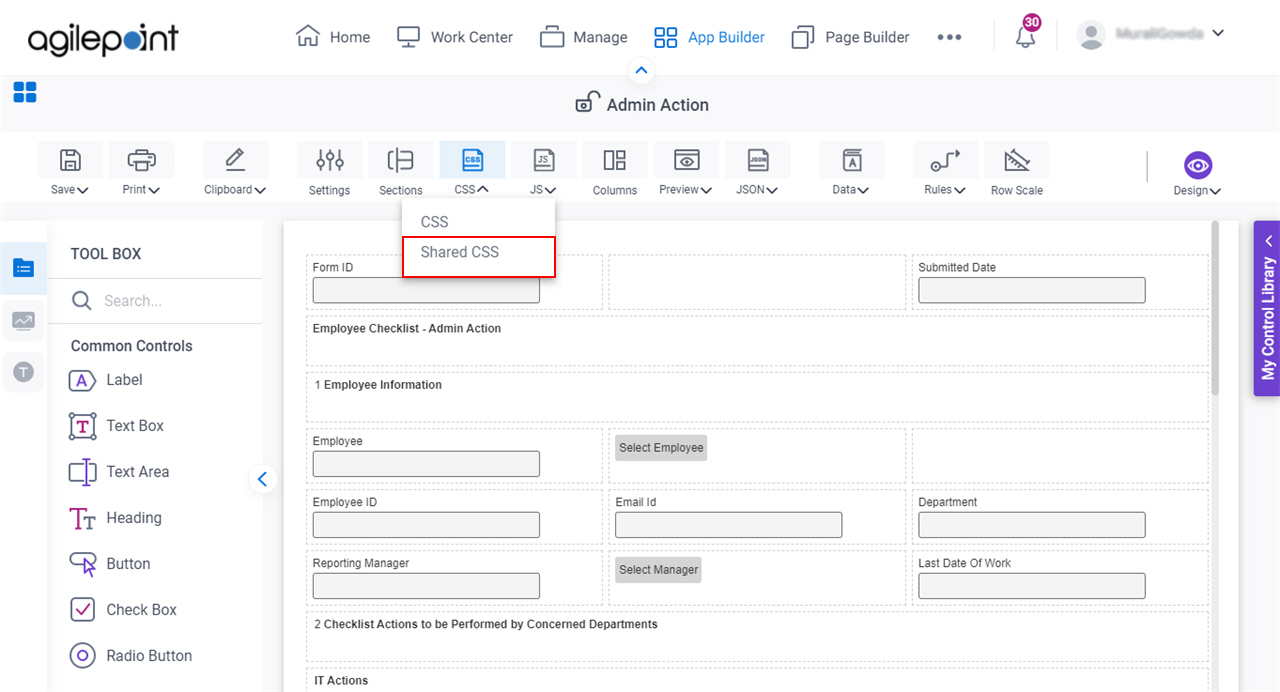The width and height of the screenshot is (1280, 692).
Task: Show more navigation options ellipsis
Action: click(949, 37)
